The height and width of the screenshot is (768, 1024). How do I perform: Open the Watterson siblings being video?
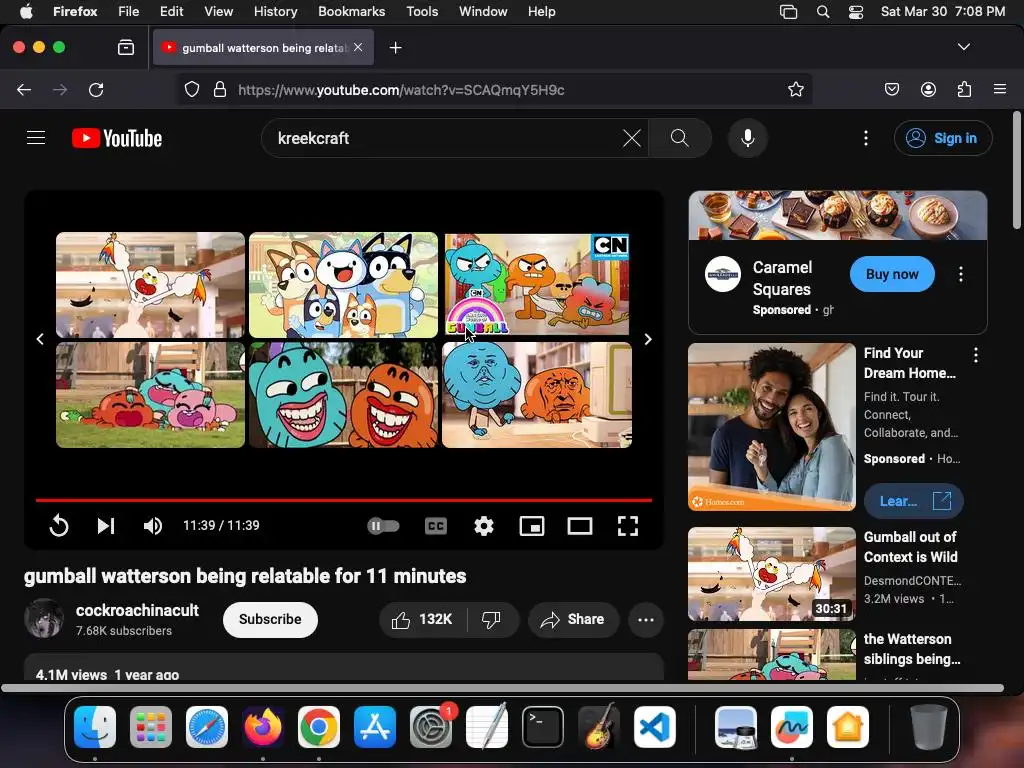pyautogui.click(x=912, y=649)
